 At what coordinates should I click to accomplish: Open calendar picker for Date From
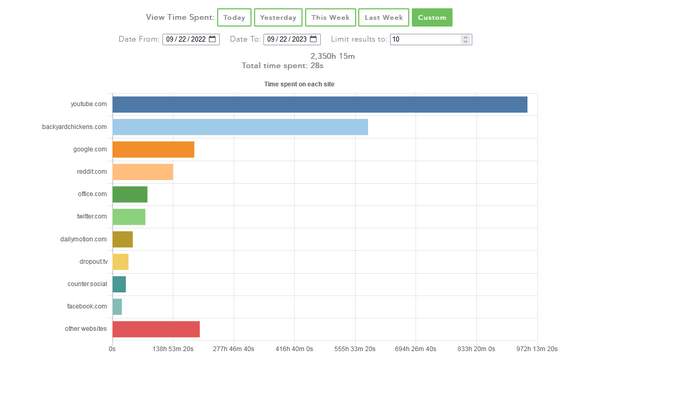click(x=212, y=39)
